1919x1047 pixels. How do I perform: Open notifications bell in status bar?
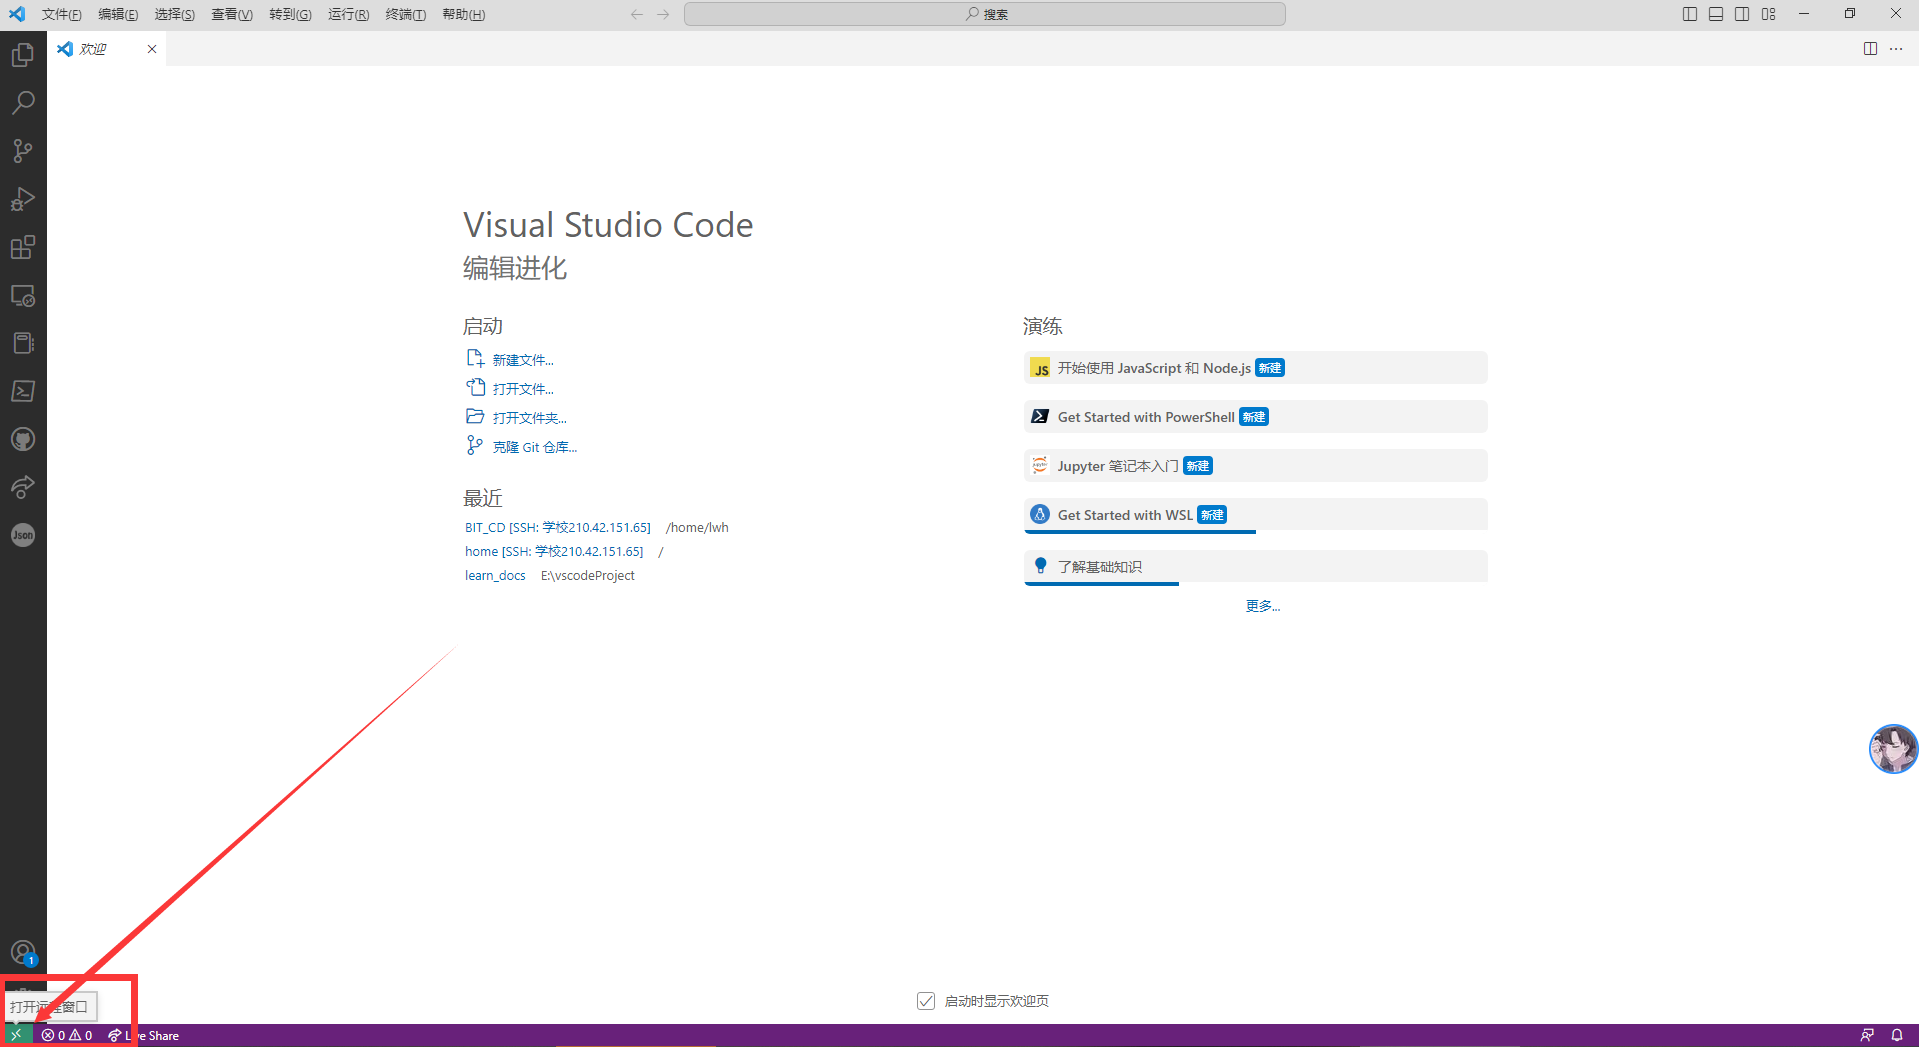1896,1035
